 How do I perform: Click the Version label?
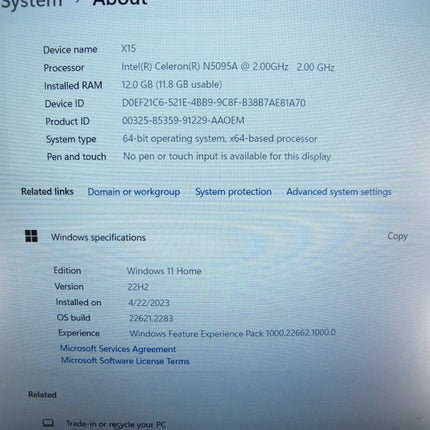tap(69, 286)
